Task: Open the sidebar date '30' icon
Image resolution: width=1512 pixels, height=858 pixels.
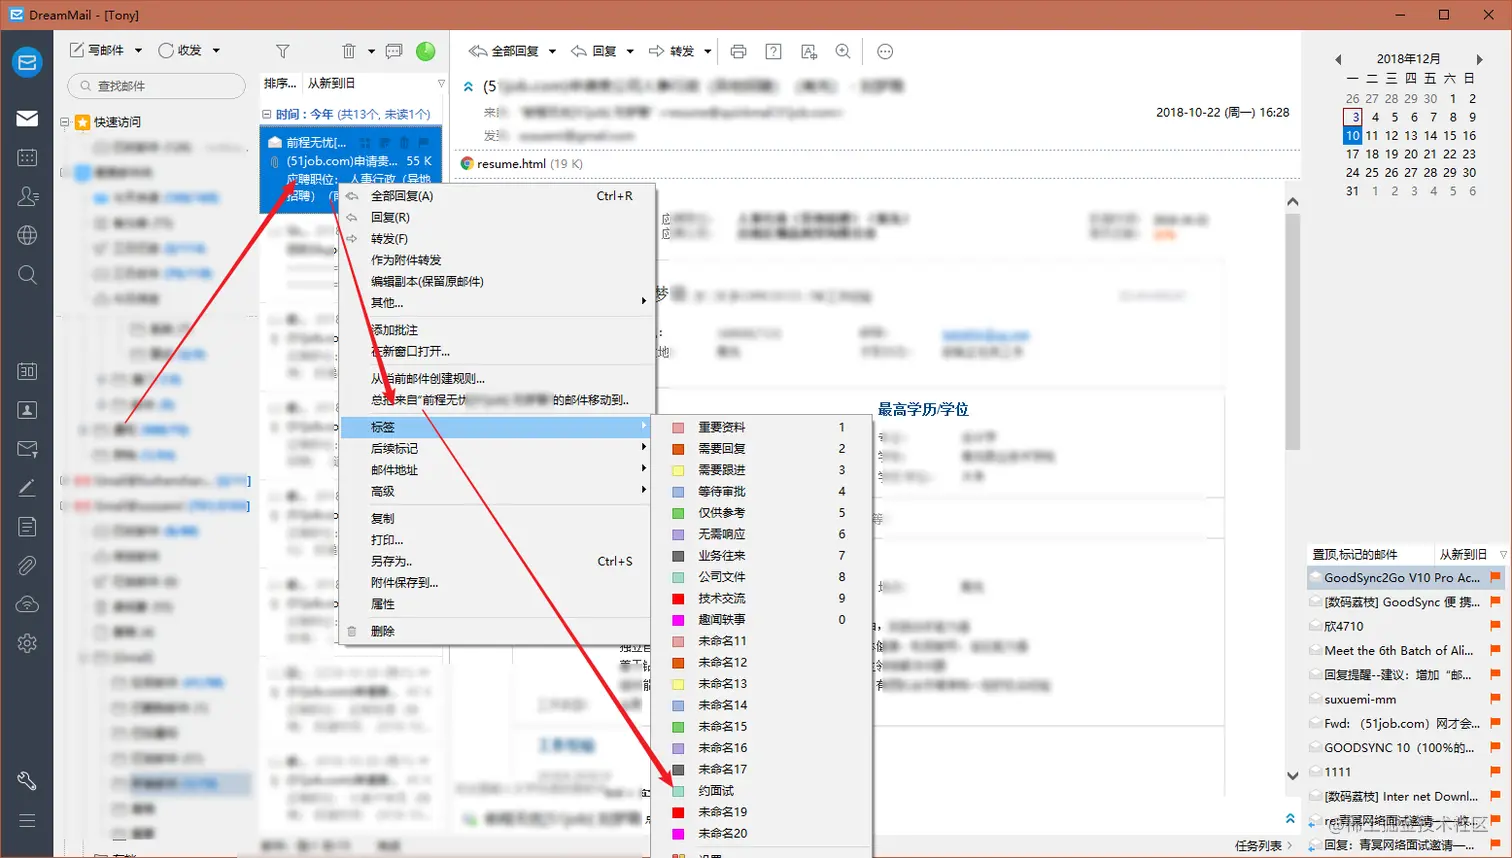Action: click(x=27, y=371)
